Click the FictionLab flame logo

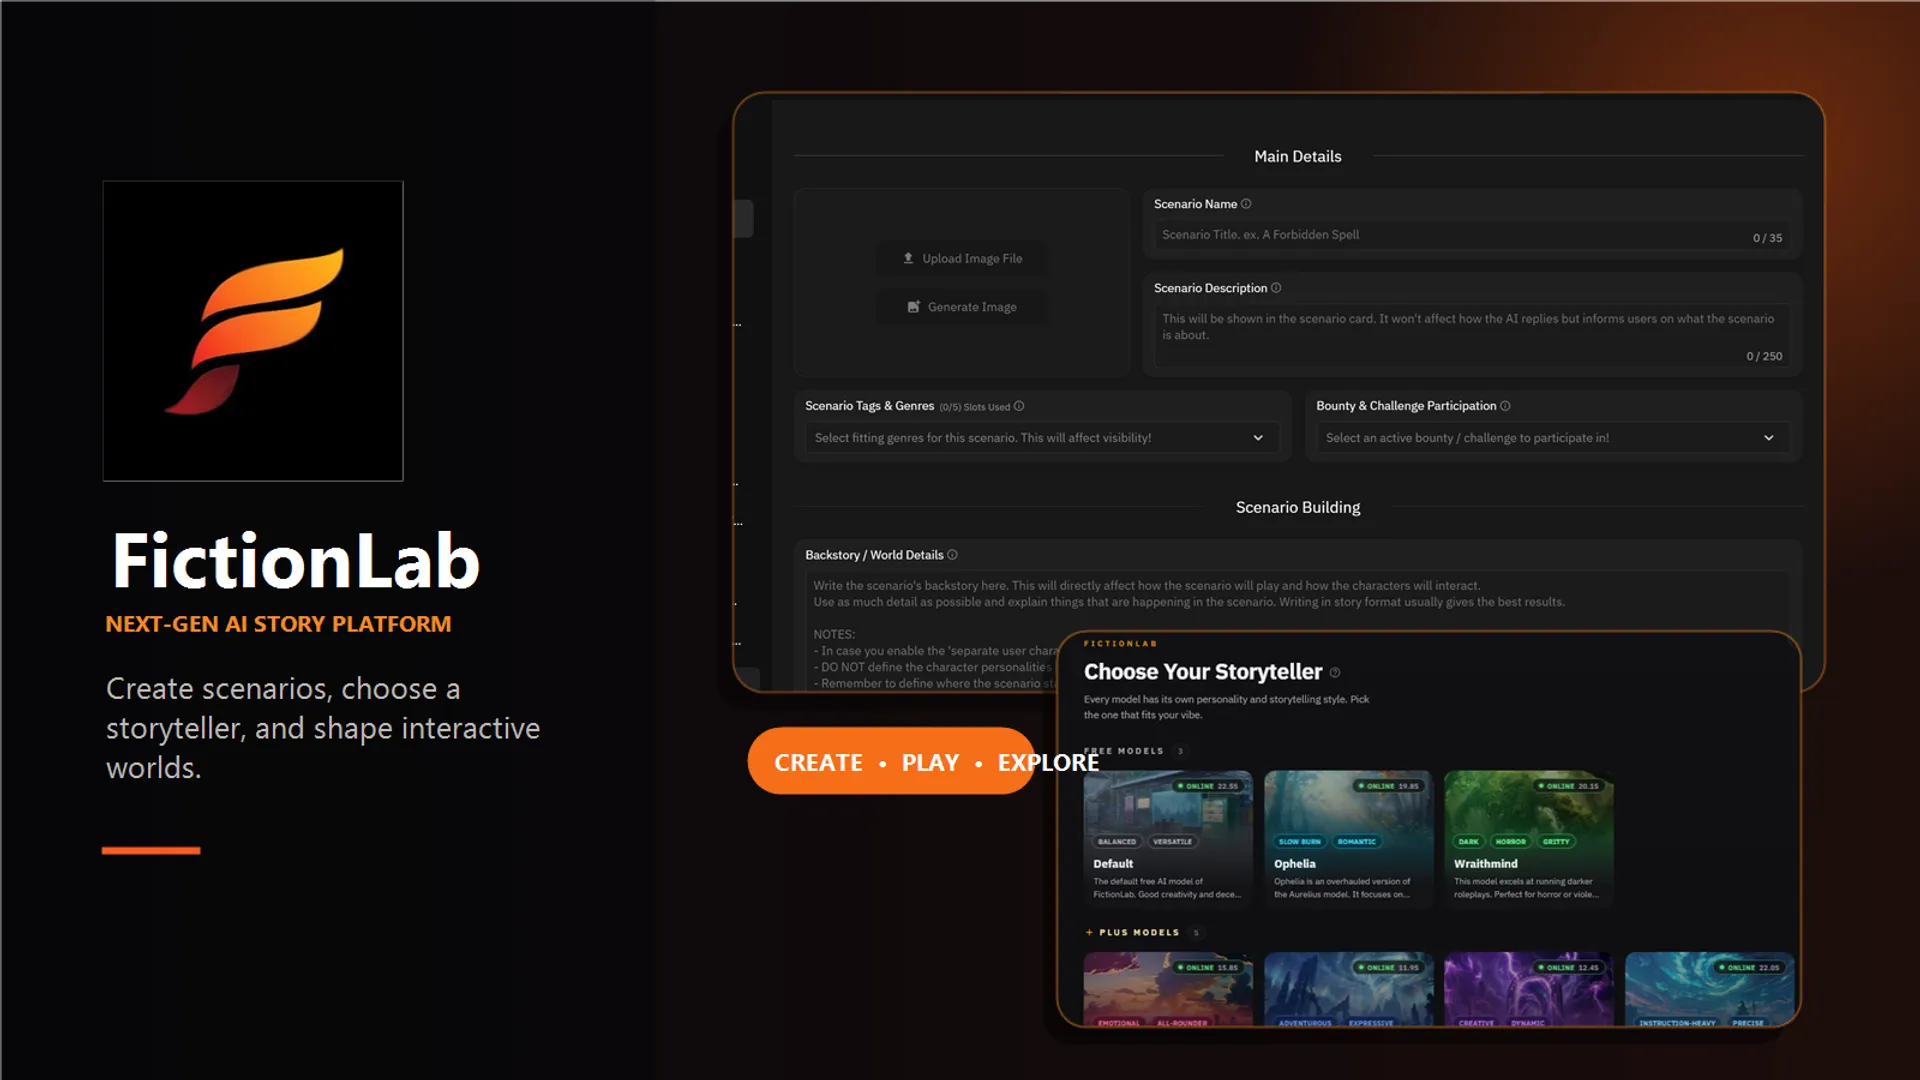click(x=253, y=331)
